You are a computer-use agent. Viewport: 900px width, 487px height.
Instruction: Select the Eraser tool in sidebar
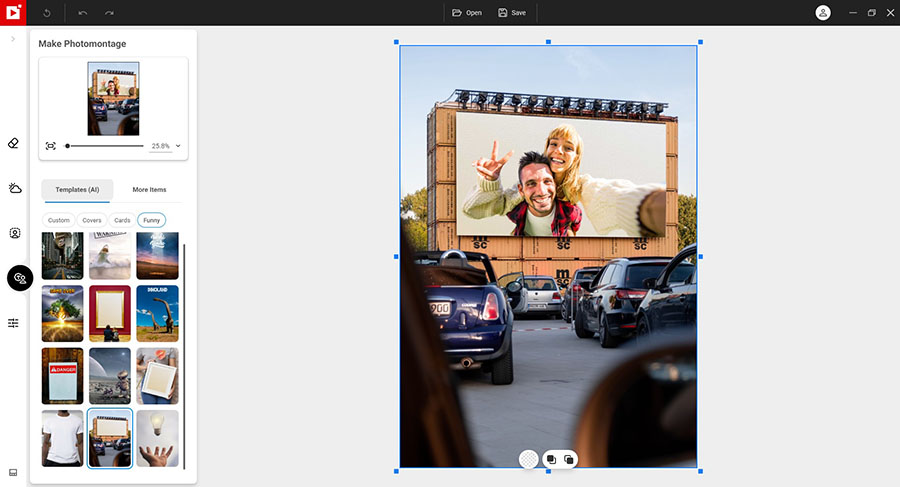(14, 143)
